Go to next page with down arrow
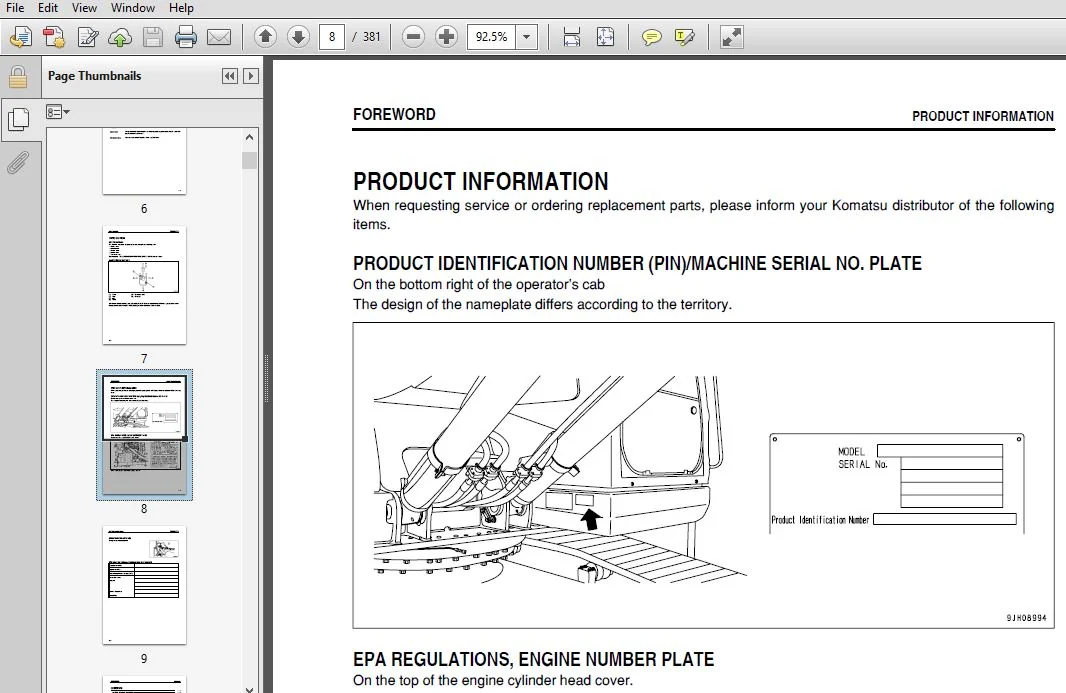1066x693 pixels. [298, 37]
